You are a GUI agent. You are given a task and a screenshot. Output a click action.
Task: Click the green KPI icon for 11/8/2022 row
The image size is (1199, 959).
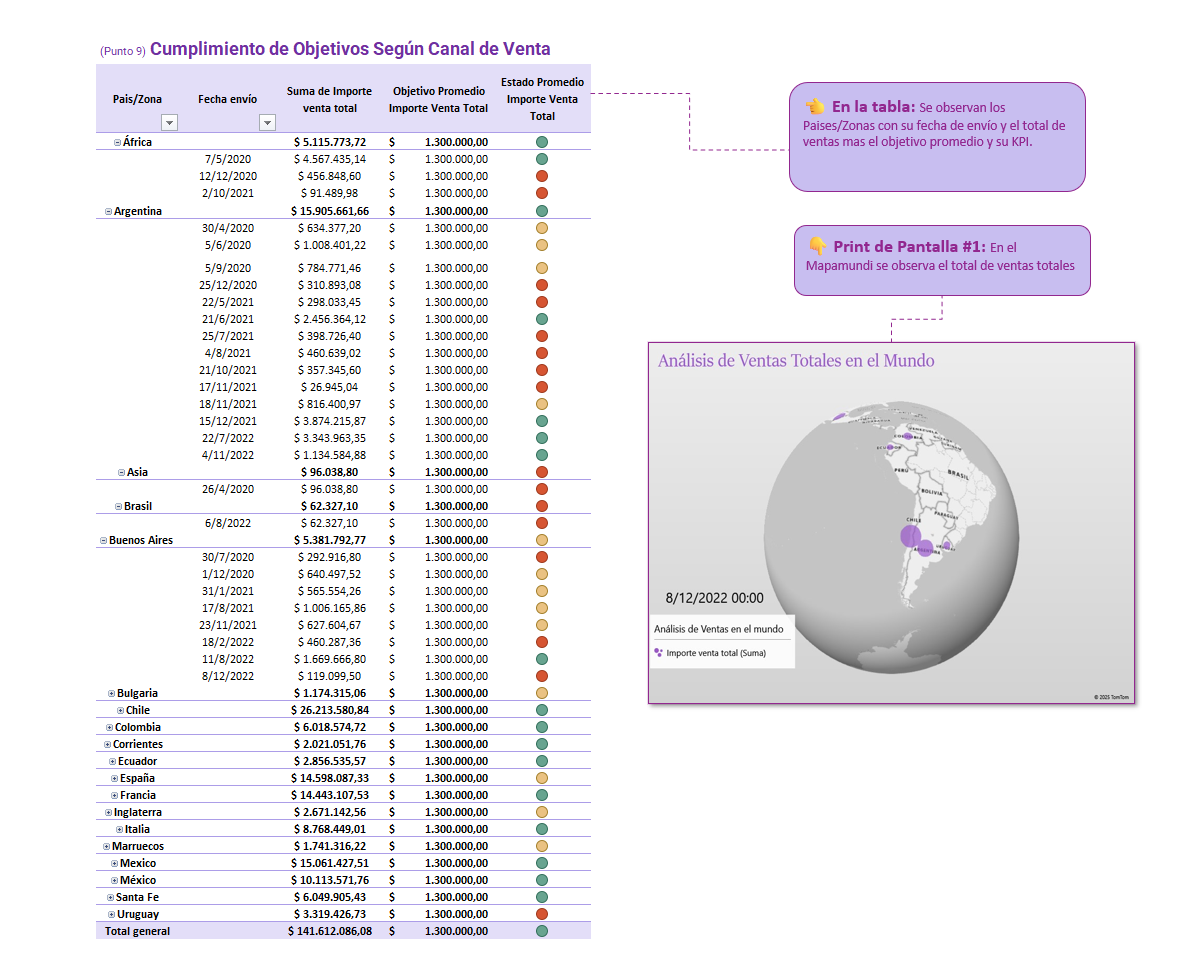(x=542, y=659)
